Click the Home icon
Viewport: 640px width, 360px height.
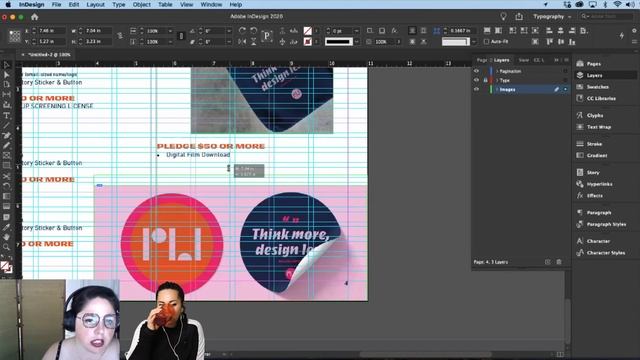point(34,17)
